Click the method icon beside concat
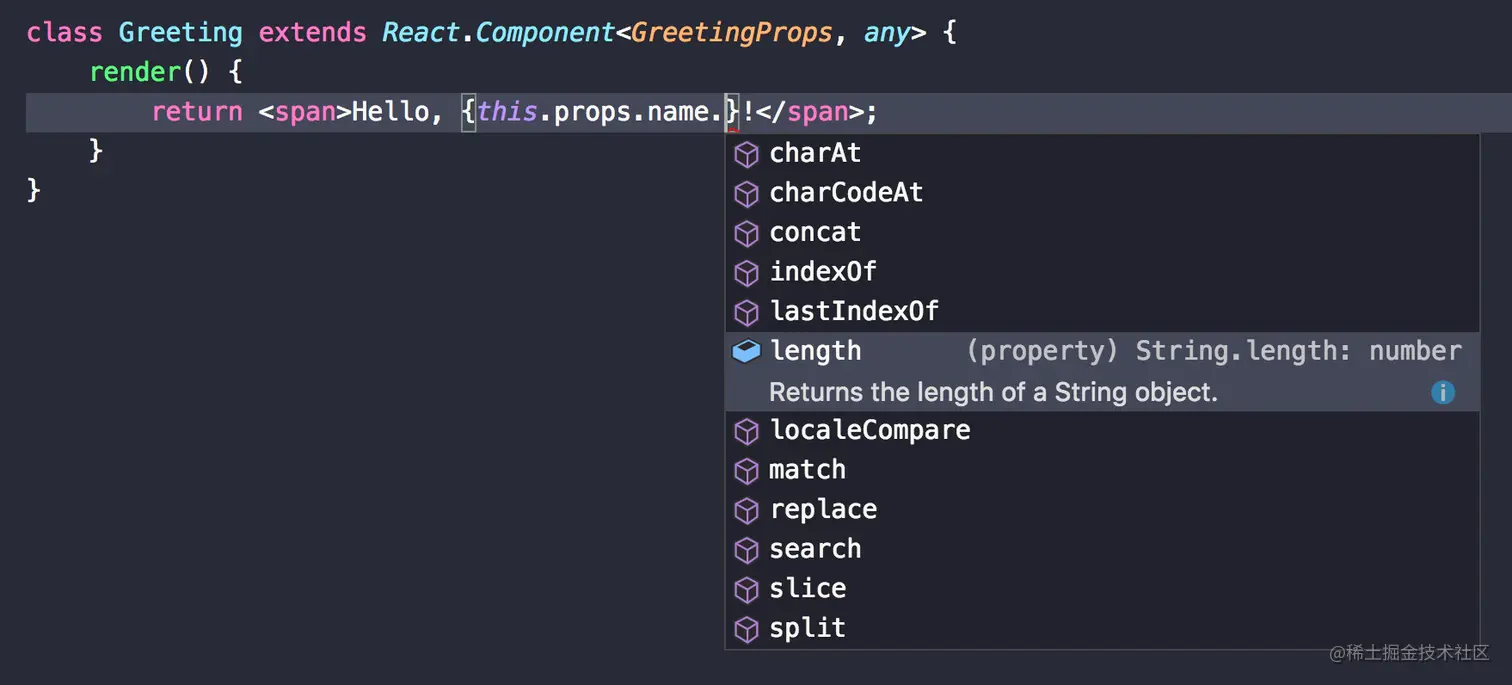This screenshot has width=1512, height=685. 746,233
